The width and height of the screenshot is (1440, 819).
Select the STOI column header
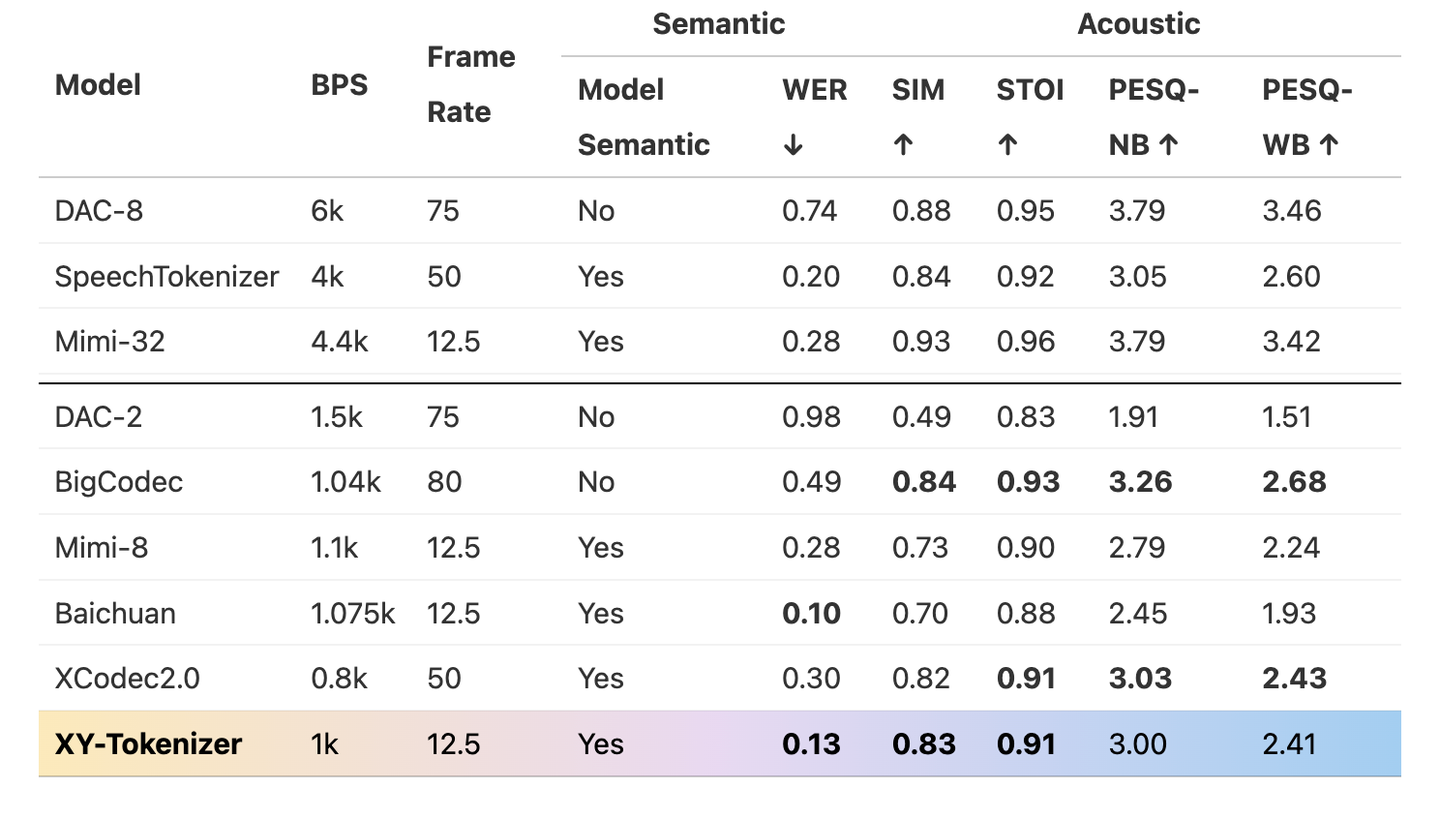tap(1030, 118)
